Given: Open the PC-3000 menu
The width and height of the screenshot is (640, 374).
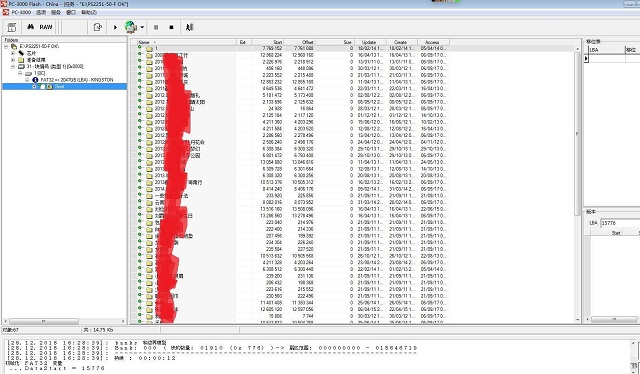Looking at the screenshot, I should (x=21, y=13).
